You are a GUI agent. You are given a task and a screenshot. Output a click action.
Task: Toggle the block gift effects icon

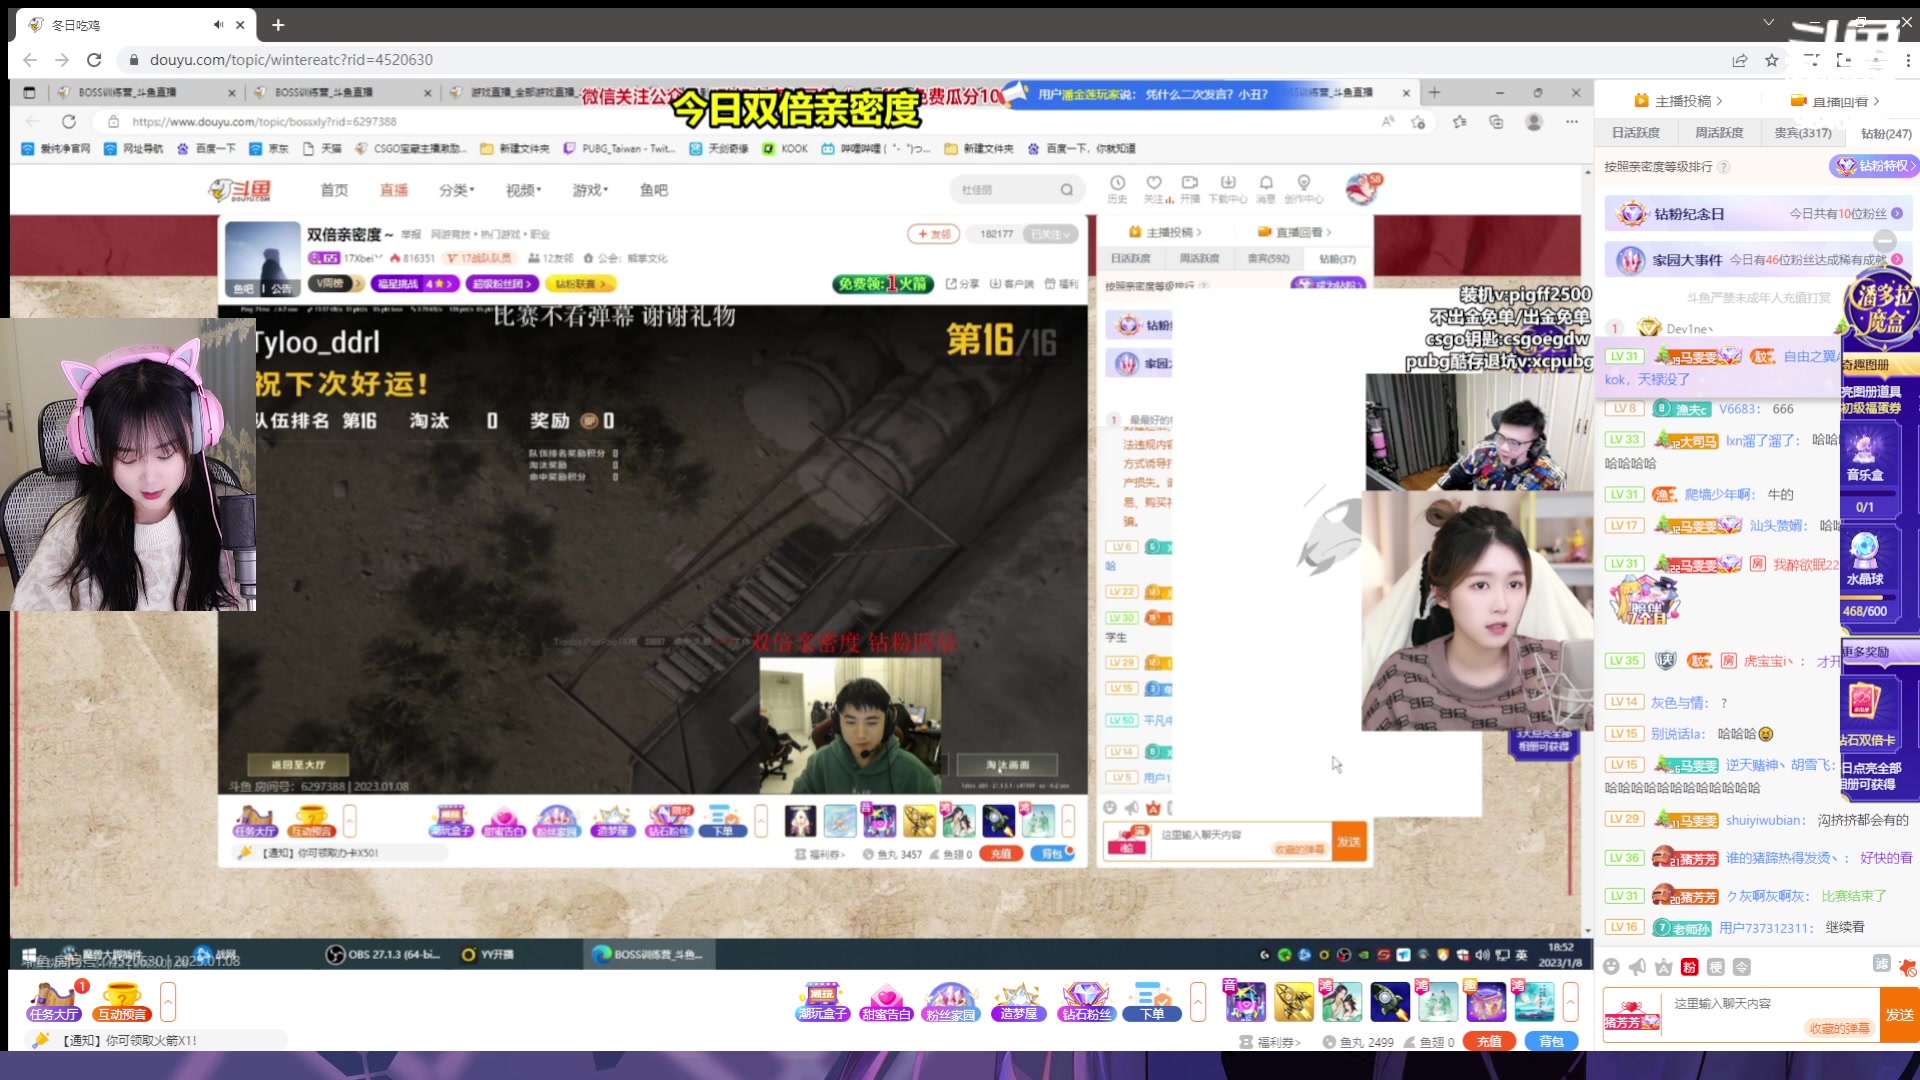coord(1907,967)
